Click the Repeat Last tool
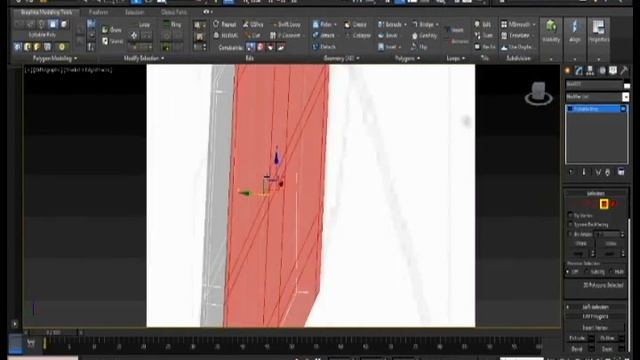Image resolution: width=640 pixels, height=360 pixels. (224, 24)
